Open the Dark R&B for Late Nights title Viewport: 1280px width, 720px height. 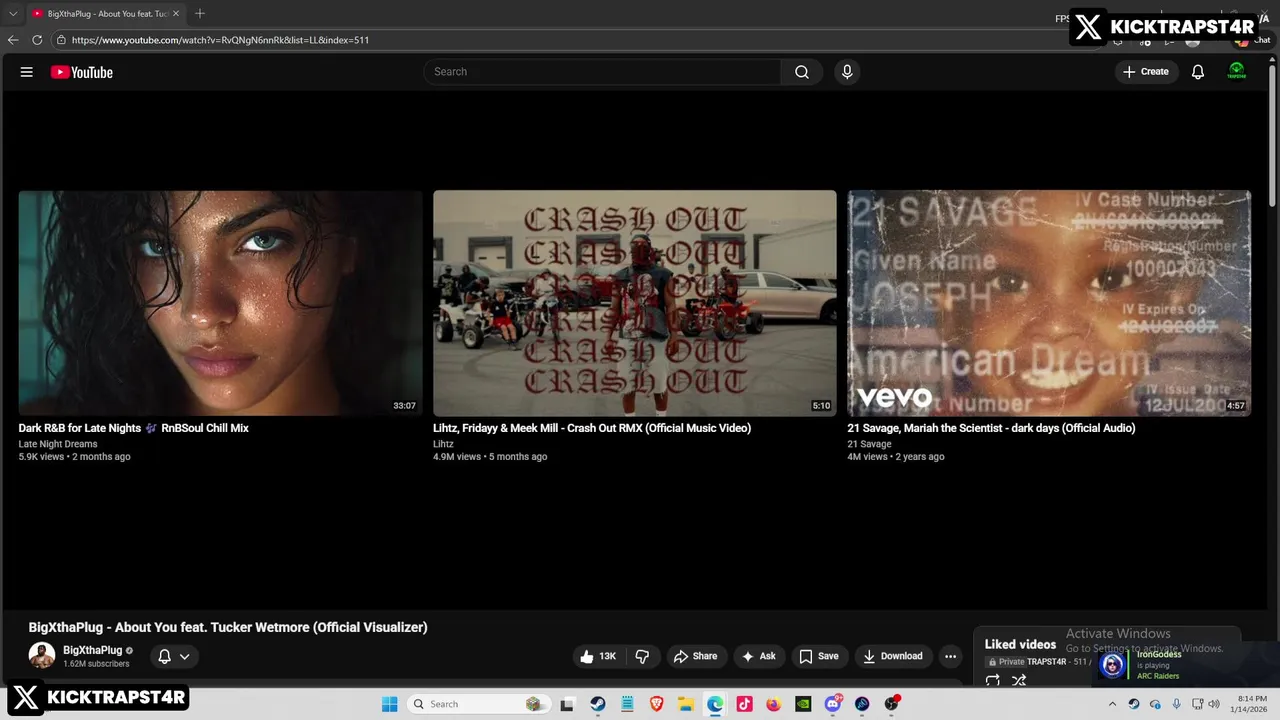tap(133, 428)
